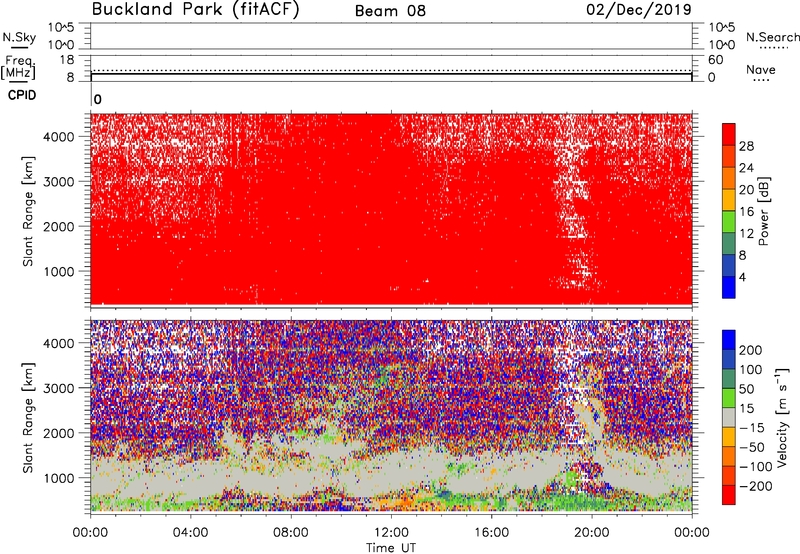Click the Buckland Park (fitACF) title
Image resolution: width=800 pixels, height=554 pixels.
click(195, 10)
